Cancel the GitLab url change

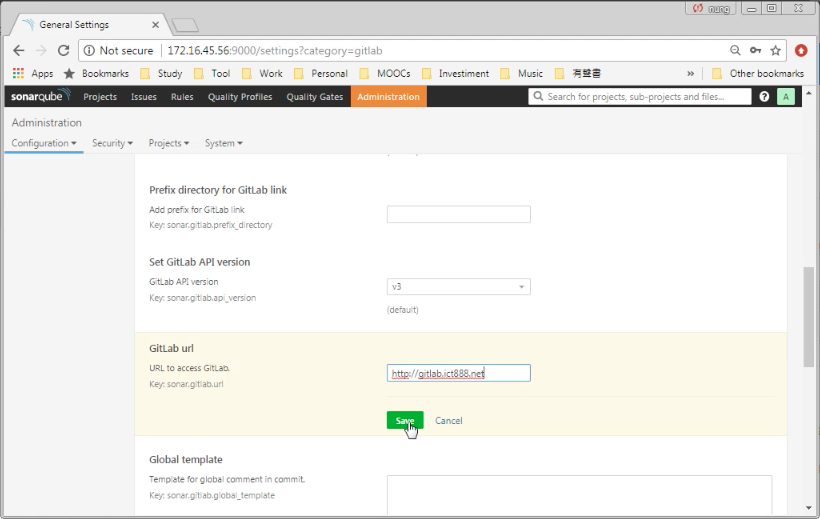pyautogui.click(x=449, y=421)
